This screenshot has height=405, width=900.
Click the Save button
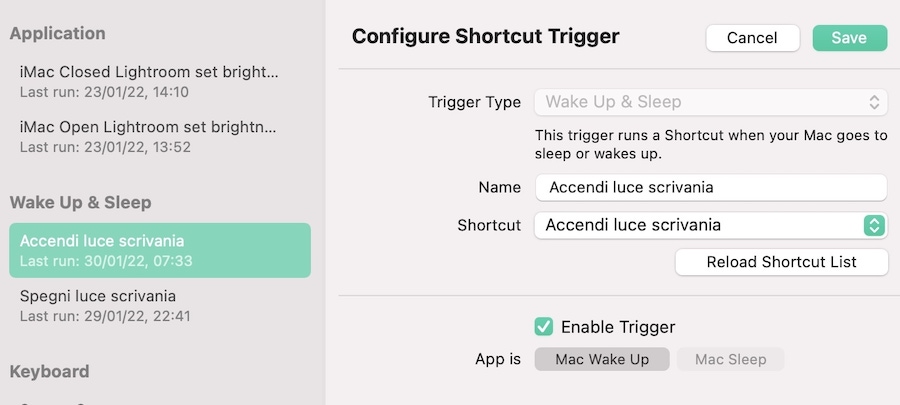[x=849, y=38]
